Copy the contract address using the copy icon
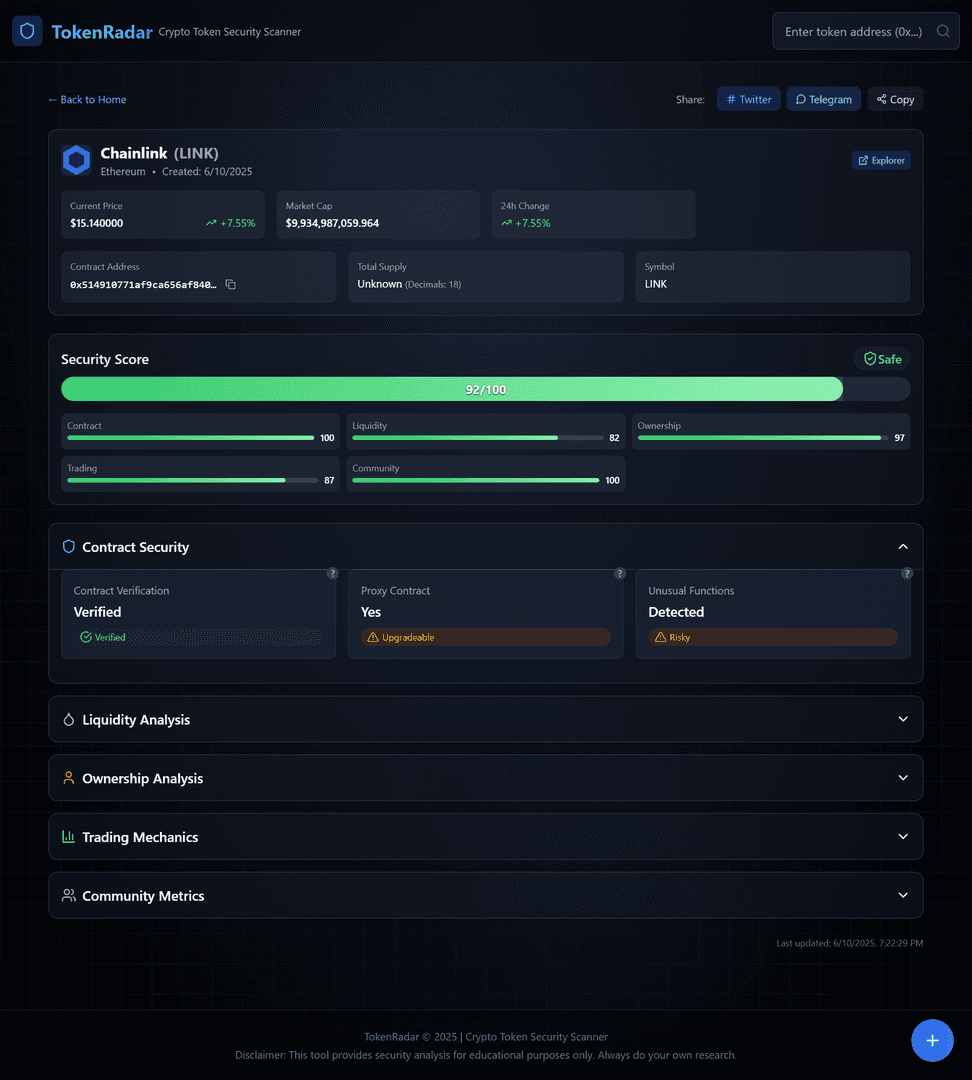This screenshot has height=1080, width=972. pyautogui.click(x=230, y=284)
